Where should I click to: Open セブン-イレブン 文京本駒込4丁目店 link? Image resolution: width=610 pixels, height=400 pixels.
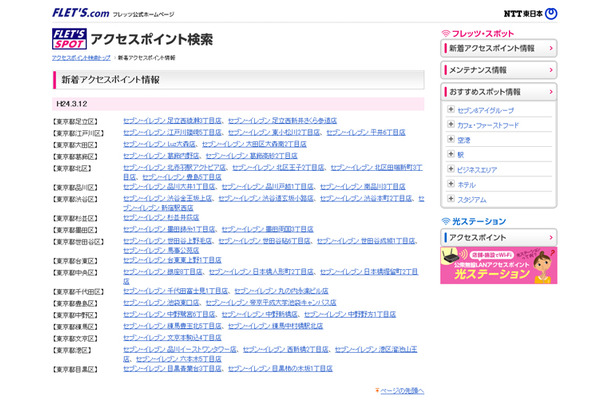click(x=172, y=338)
